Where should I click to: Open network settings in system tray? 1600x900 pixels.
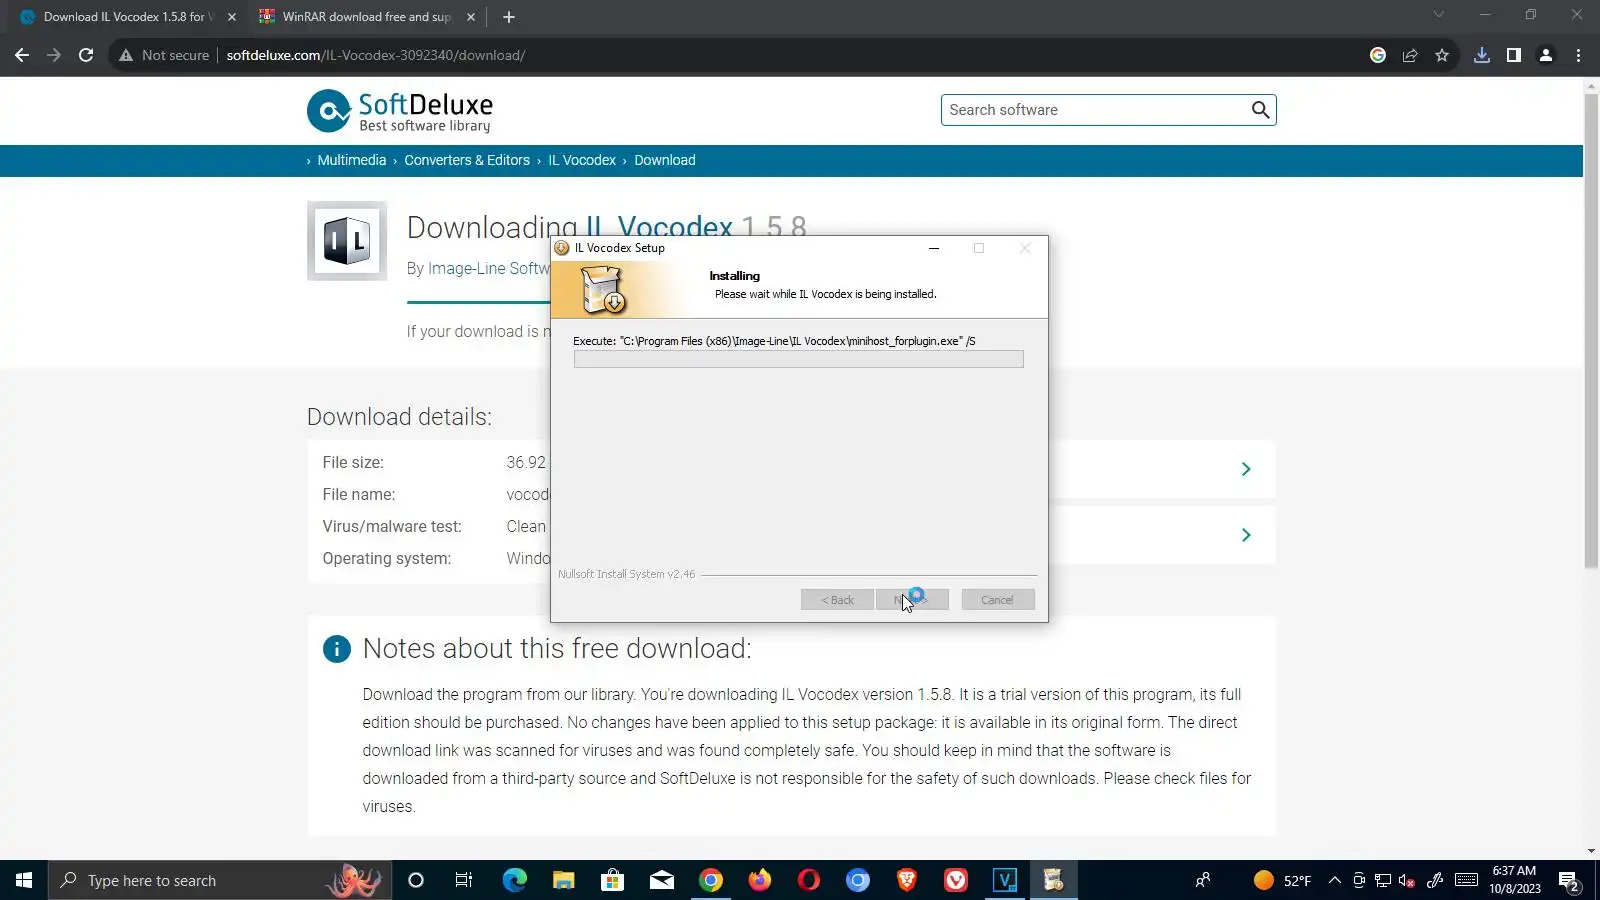1383,880
